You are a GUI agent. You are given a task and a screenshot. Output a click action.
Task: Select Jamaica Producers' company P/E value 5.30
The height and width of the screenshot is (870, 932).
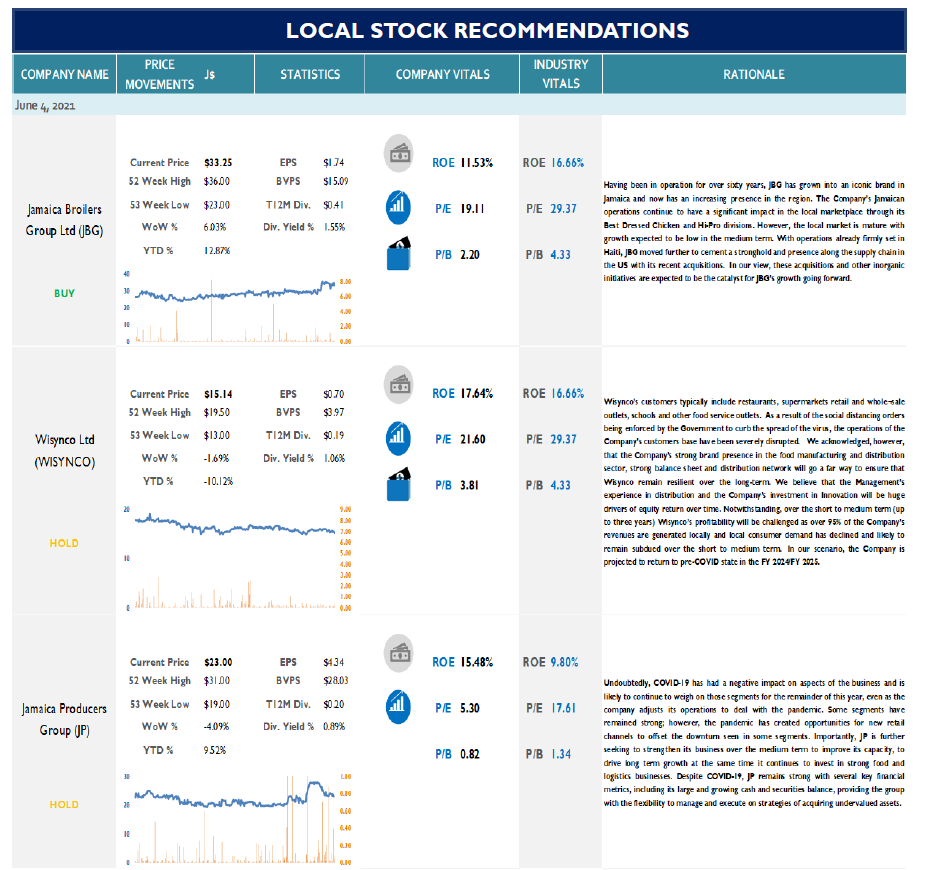[x=470, y=708]
